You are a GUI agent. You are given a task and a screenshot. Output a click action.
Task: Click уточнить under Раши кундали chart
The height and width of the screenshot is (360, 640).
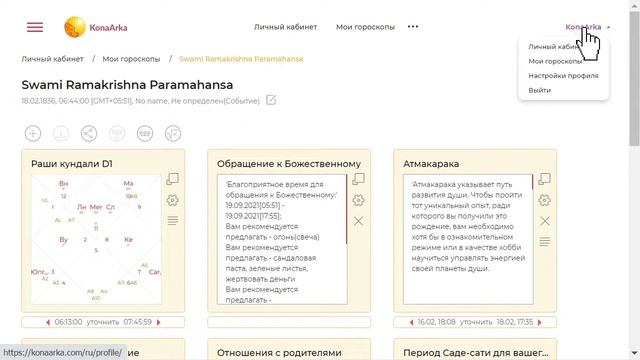(x=103, y=322)
